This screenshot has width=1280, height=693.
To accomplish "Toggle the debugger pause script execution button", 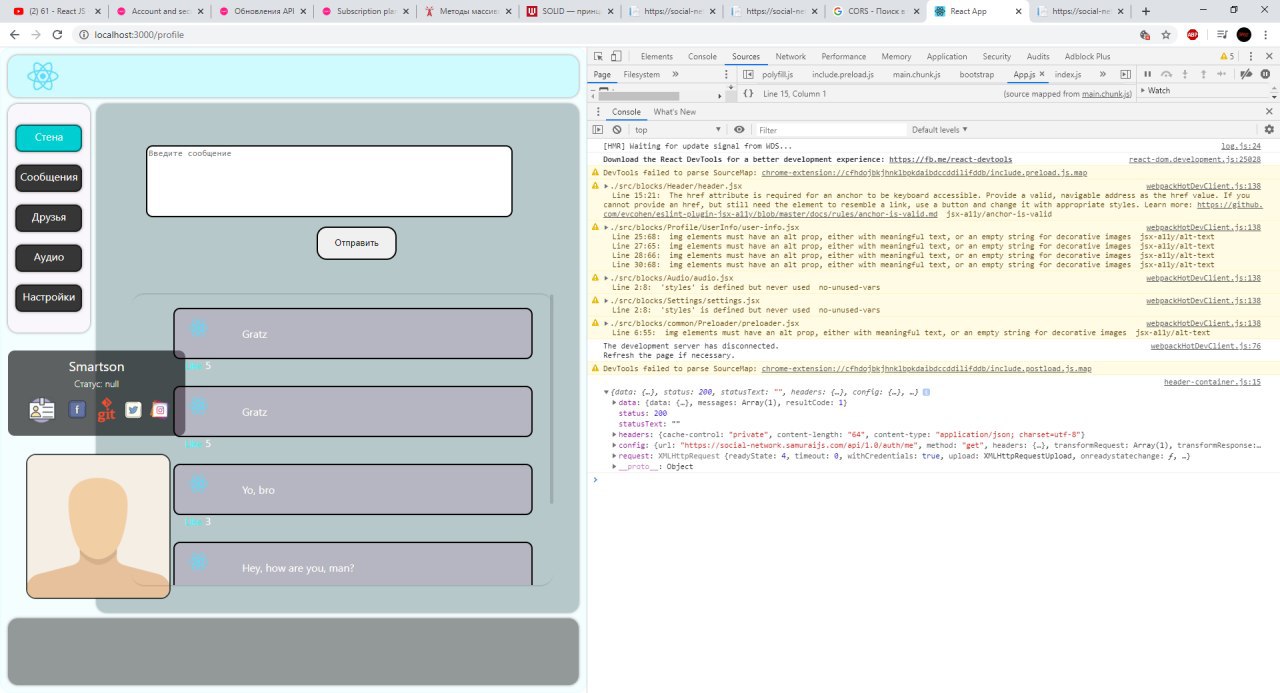I will click(1147, 74).
